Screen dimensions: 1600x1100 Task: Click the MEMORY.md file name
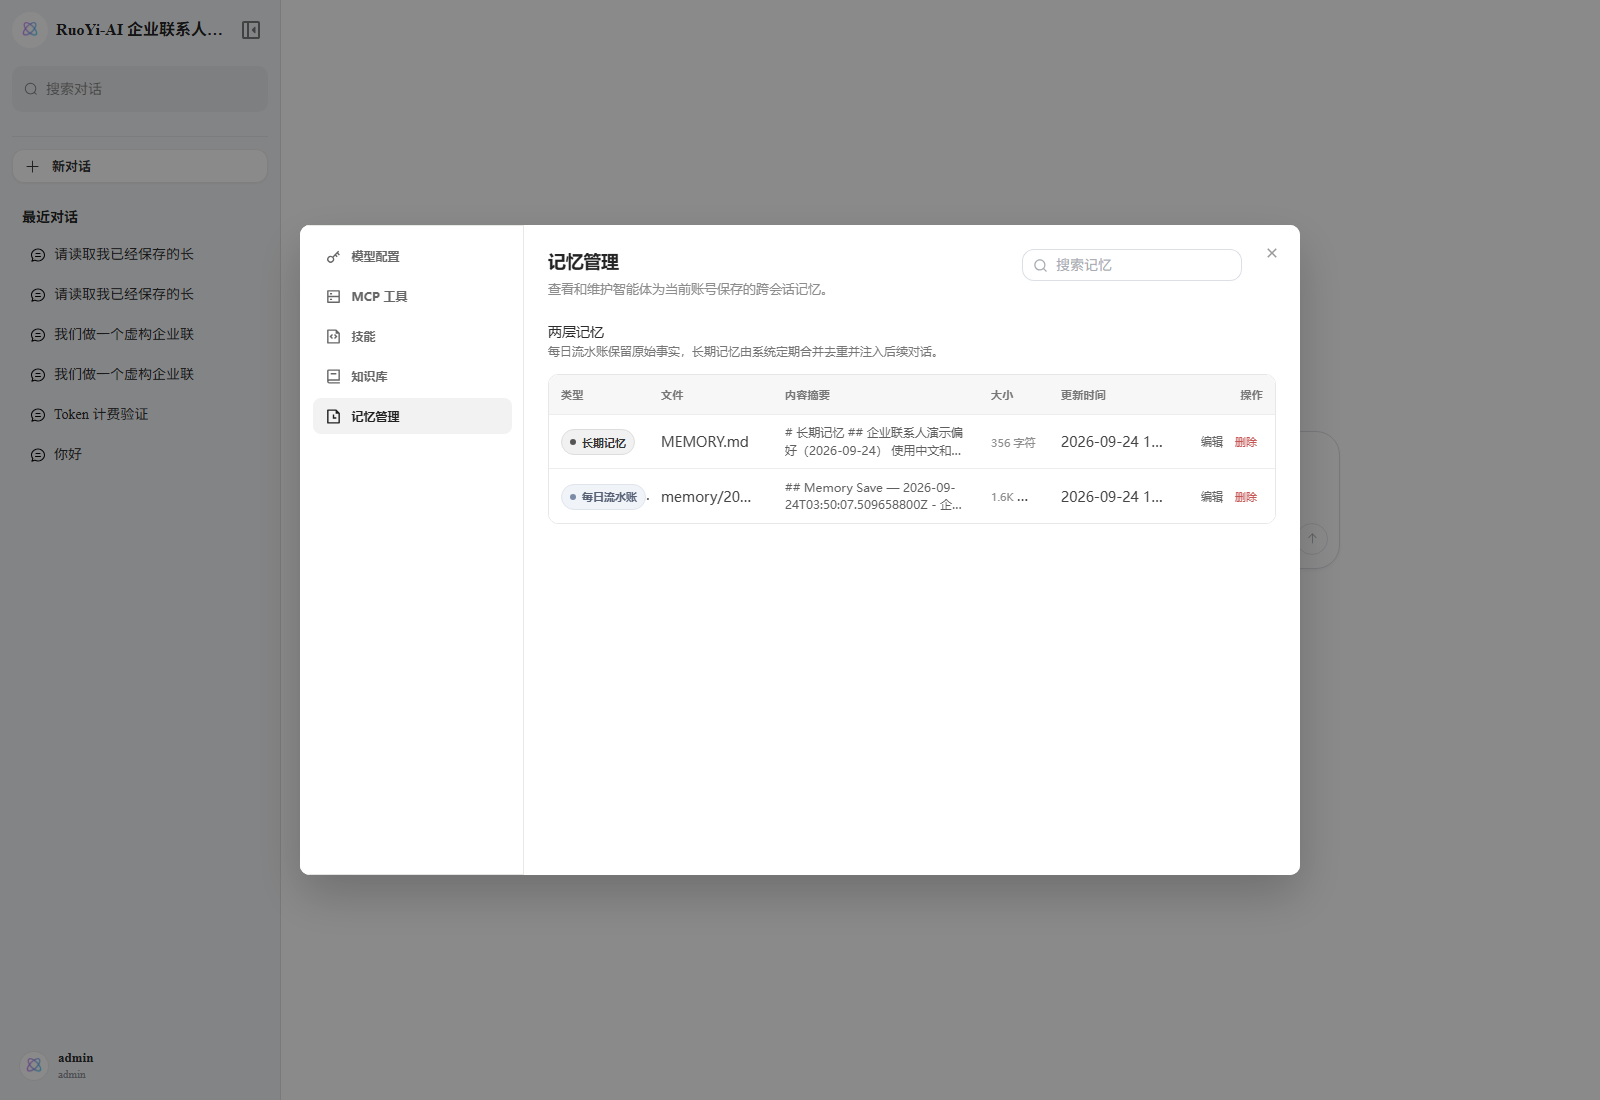(x=705, y=442)
